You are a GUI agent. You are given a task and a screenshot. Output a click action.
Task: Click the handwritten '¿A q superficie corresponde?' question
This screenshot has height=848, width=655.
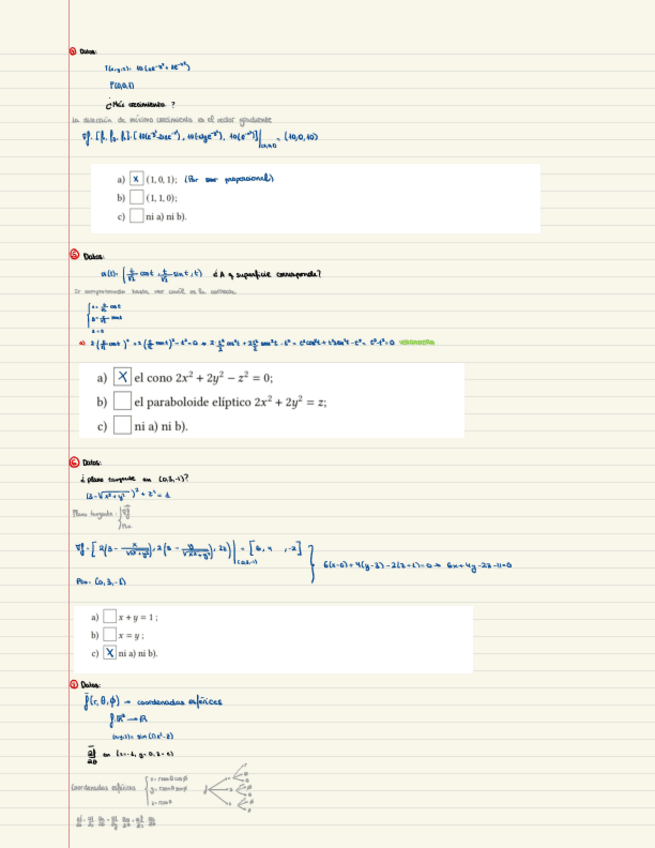(x=267, y=274)
